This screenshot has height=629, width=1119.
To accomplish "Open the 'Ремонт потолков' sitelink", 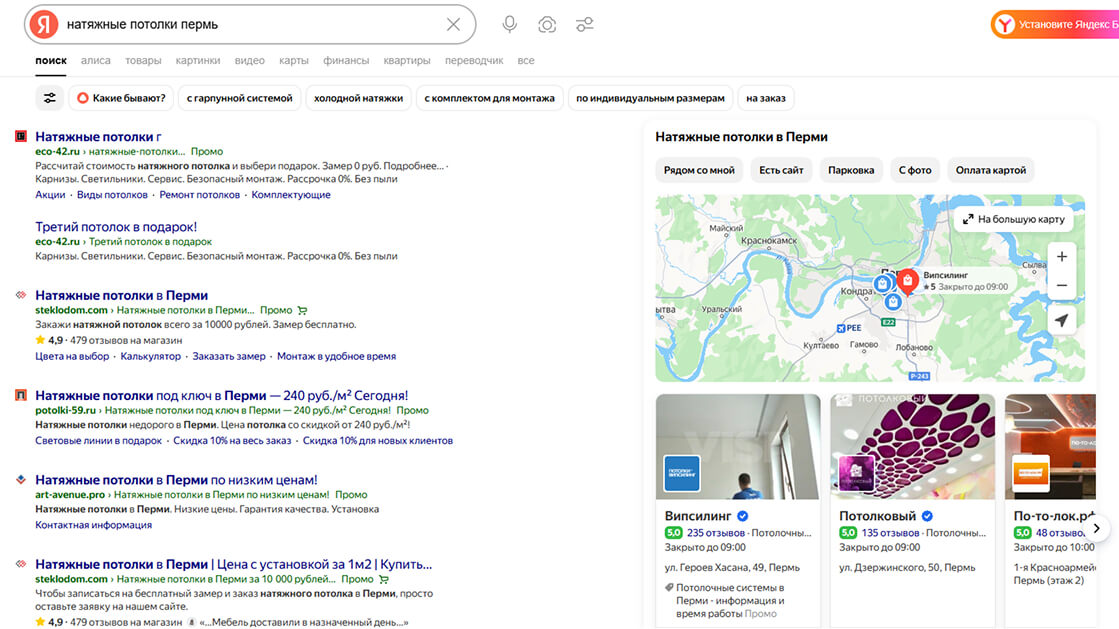I will [200, 195].
